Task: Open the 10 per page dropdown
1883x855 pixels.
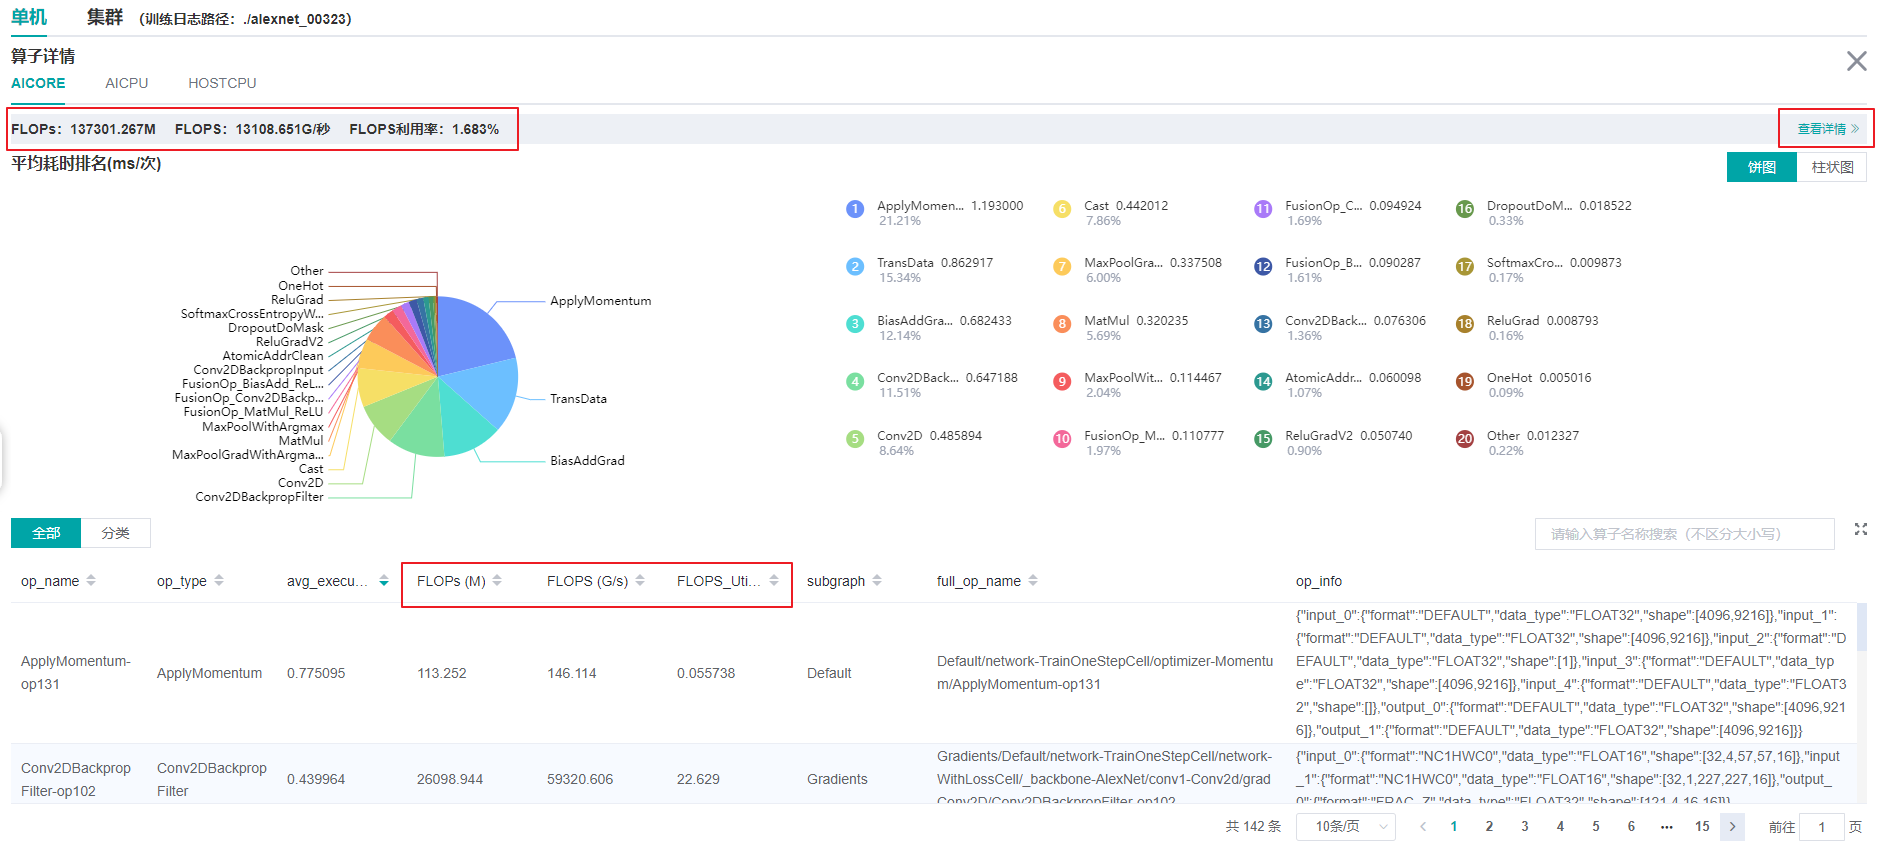Action: coord(1345,827)
